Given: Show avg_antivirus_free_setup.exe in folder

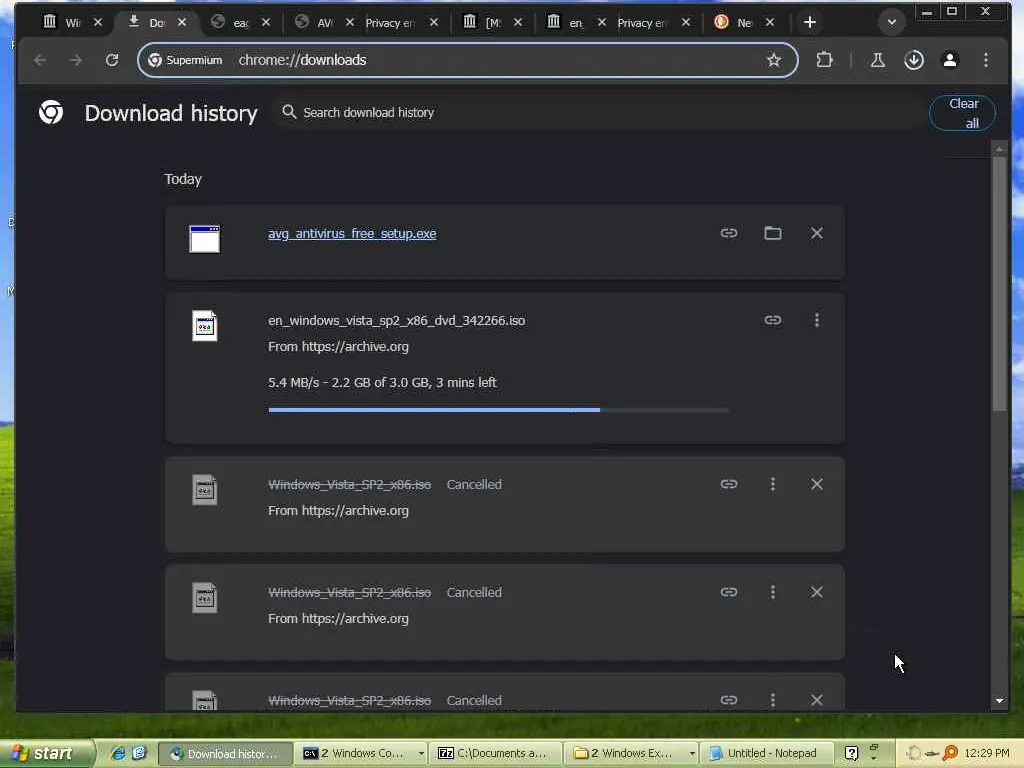Looking at the screenshot, I should pos(773,233).
